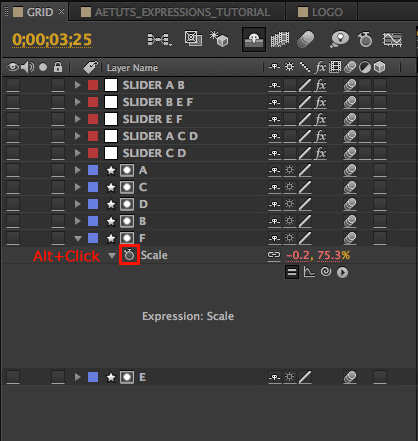Click the current time 0;00;03;25 display

52,40
